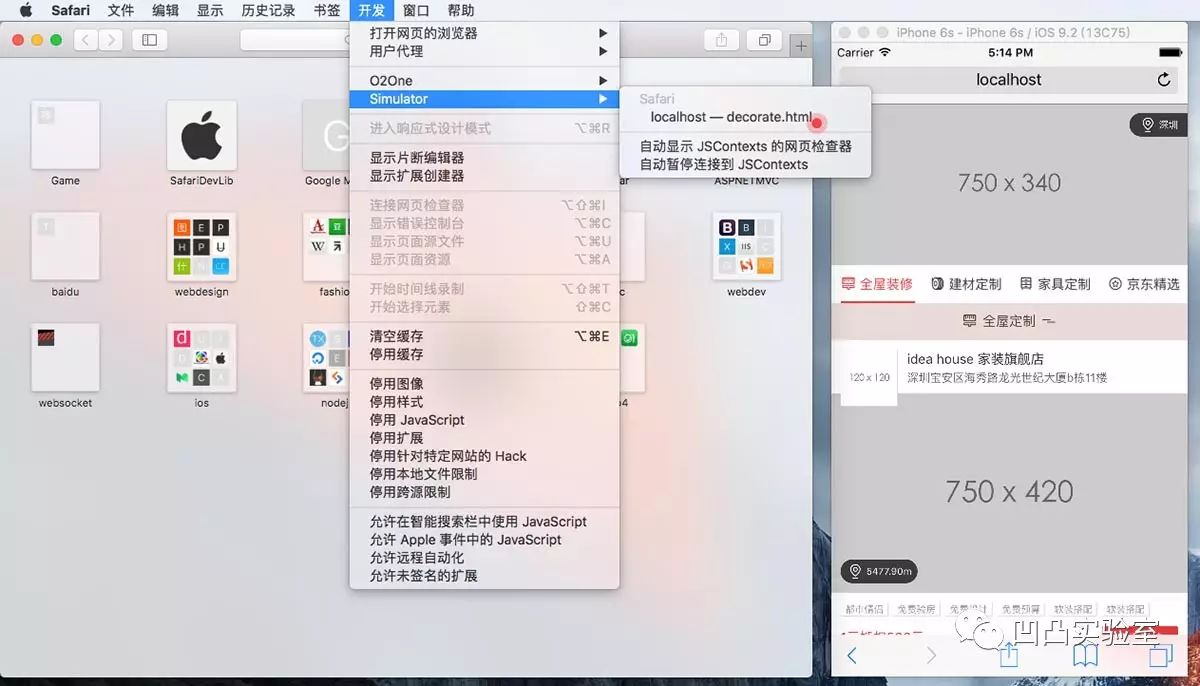The height and width of the screenshot is (686, 1200).
Task: Select 停用样式 in the menu
Action: (x=484, y=401)
